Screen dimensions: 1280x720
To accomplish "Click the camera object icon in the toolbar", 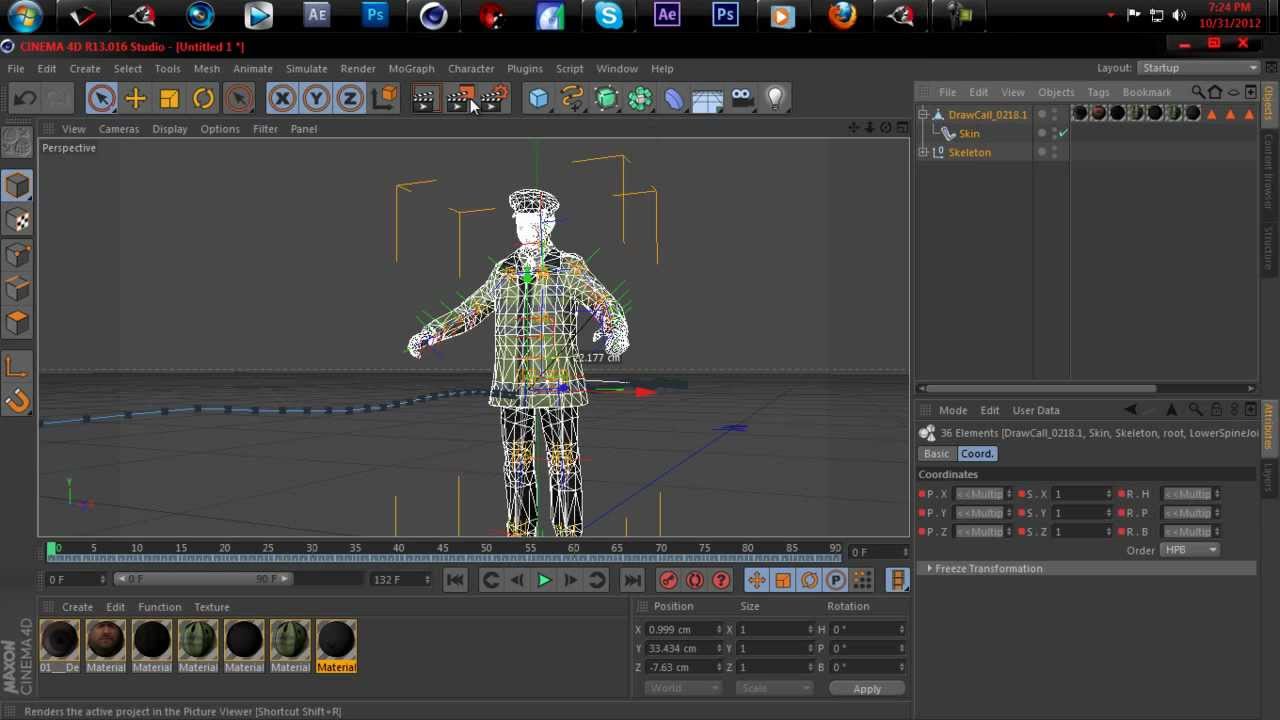I will [741, 98].
